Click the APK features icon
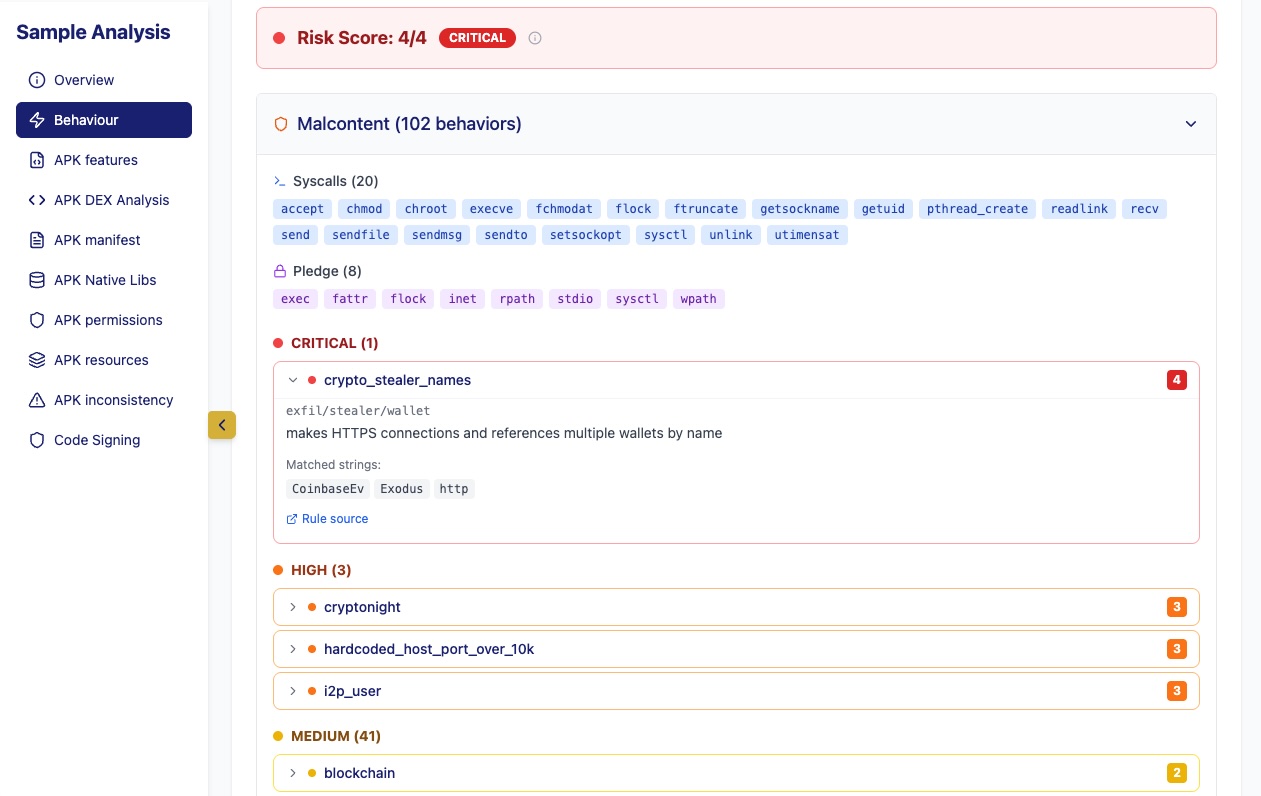Viewport: 1261px width, 796px height. pyautogui.click(x=38, y=160)
